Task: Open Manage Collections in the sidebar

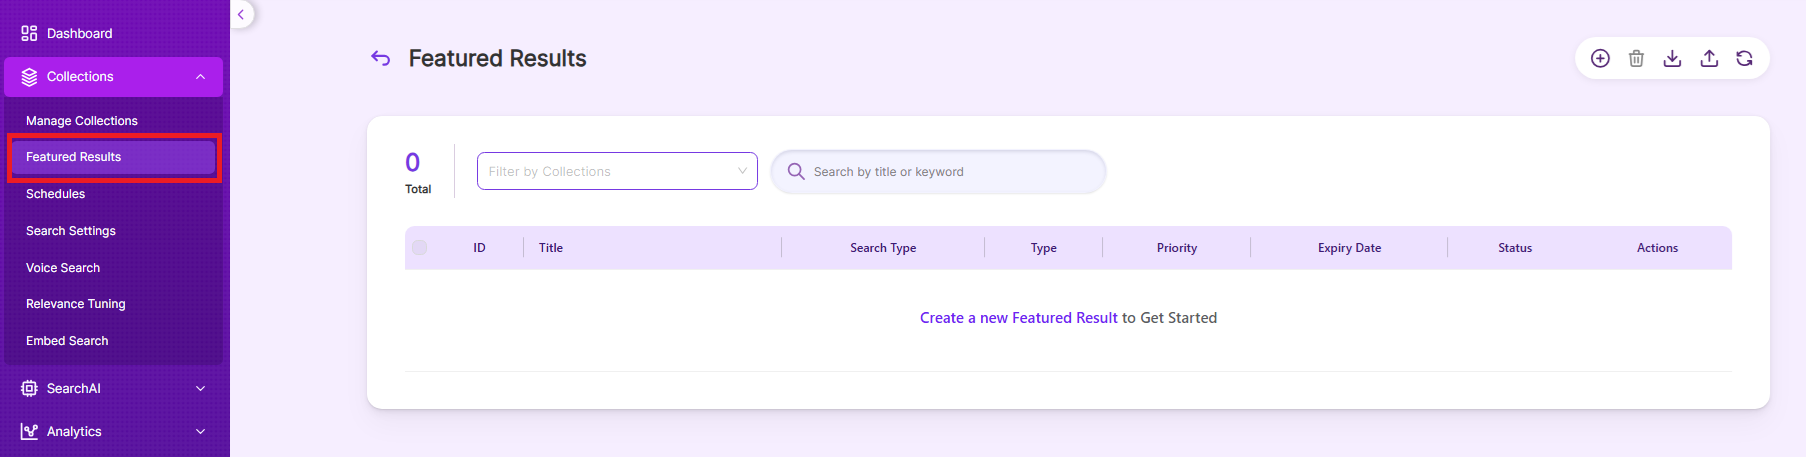Action: [x=82, y=120]
